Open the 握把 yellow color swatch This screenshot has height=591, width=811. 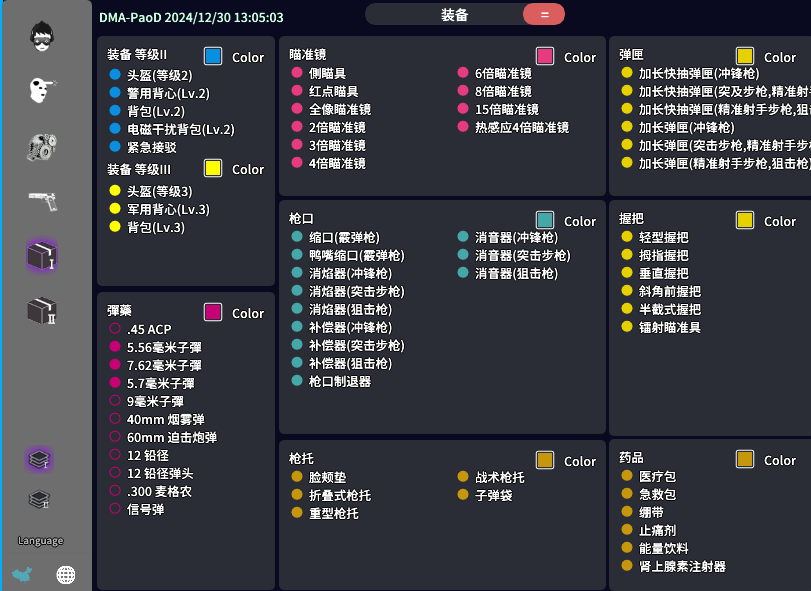click(745, 220)
